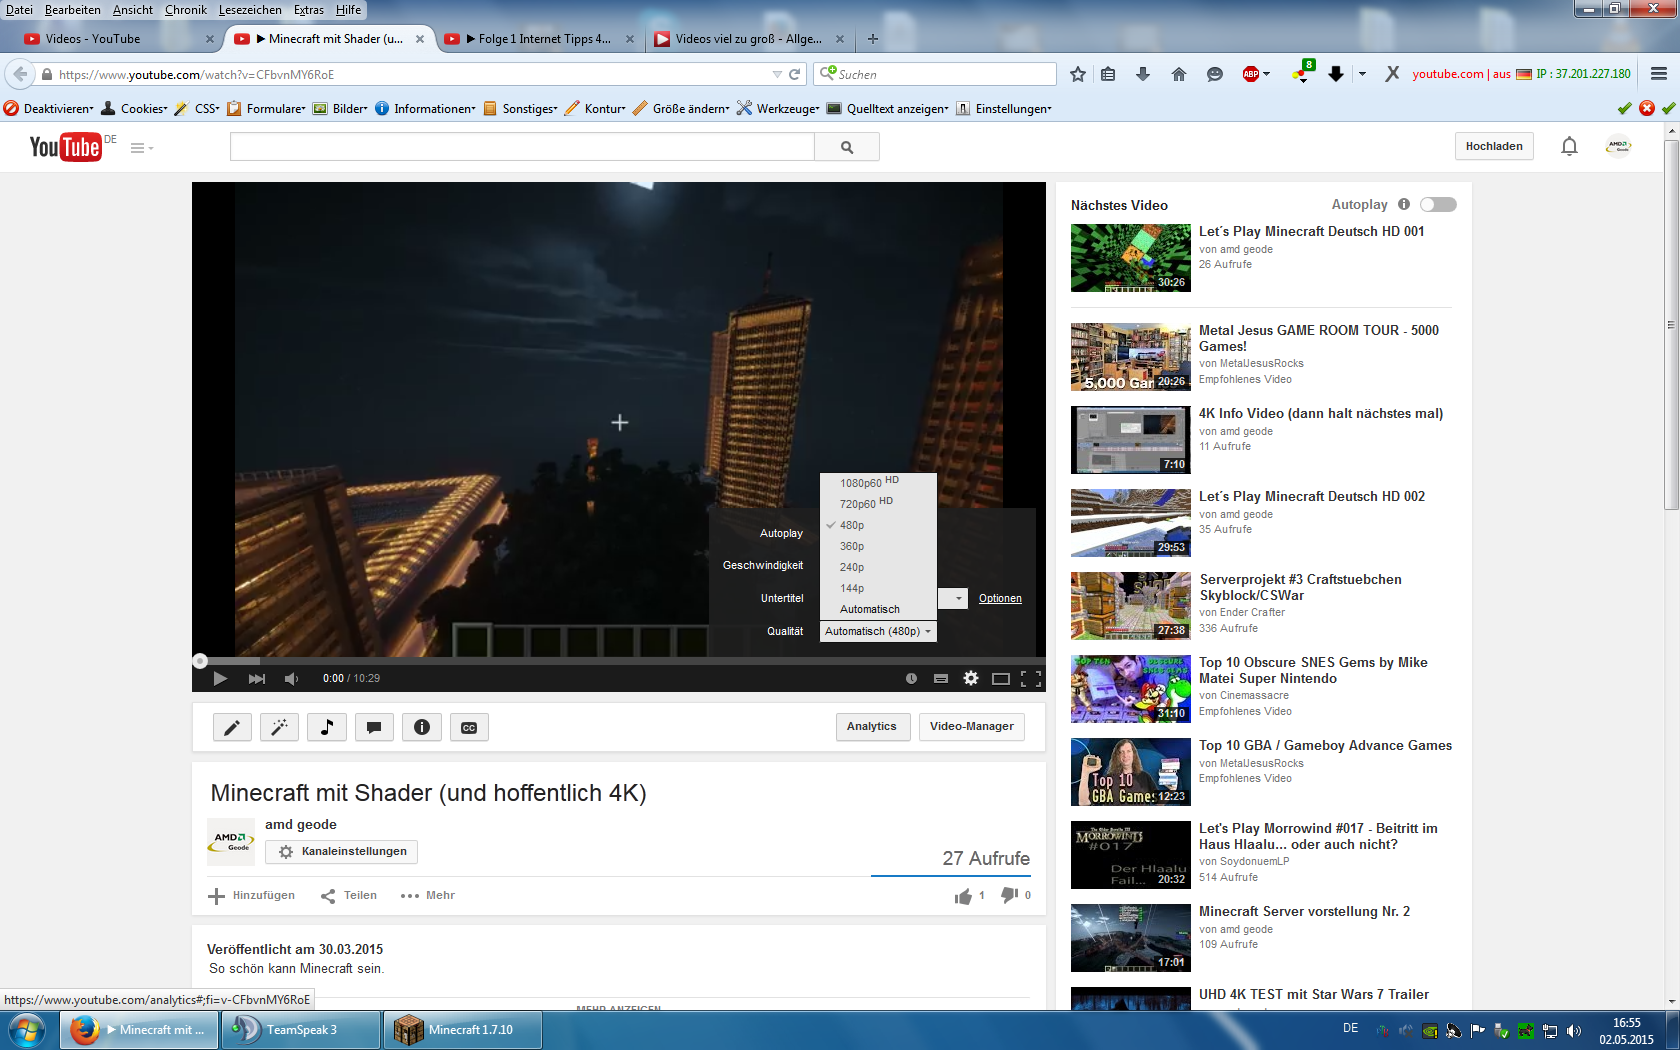Toggle the Autoplay switch in sidebar
1680x1050 pixels.
[x=1438, y=205]
